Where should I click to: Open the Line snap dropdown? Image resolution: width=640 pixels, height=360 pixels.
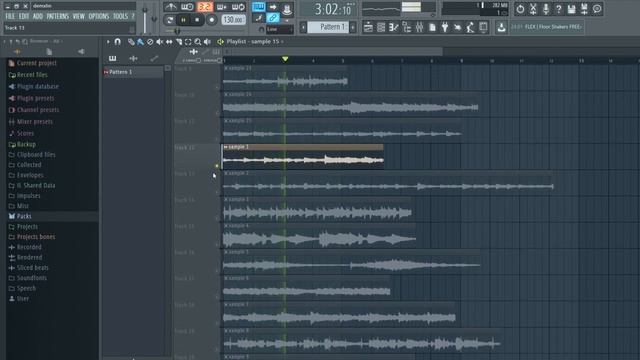(280, 29)
